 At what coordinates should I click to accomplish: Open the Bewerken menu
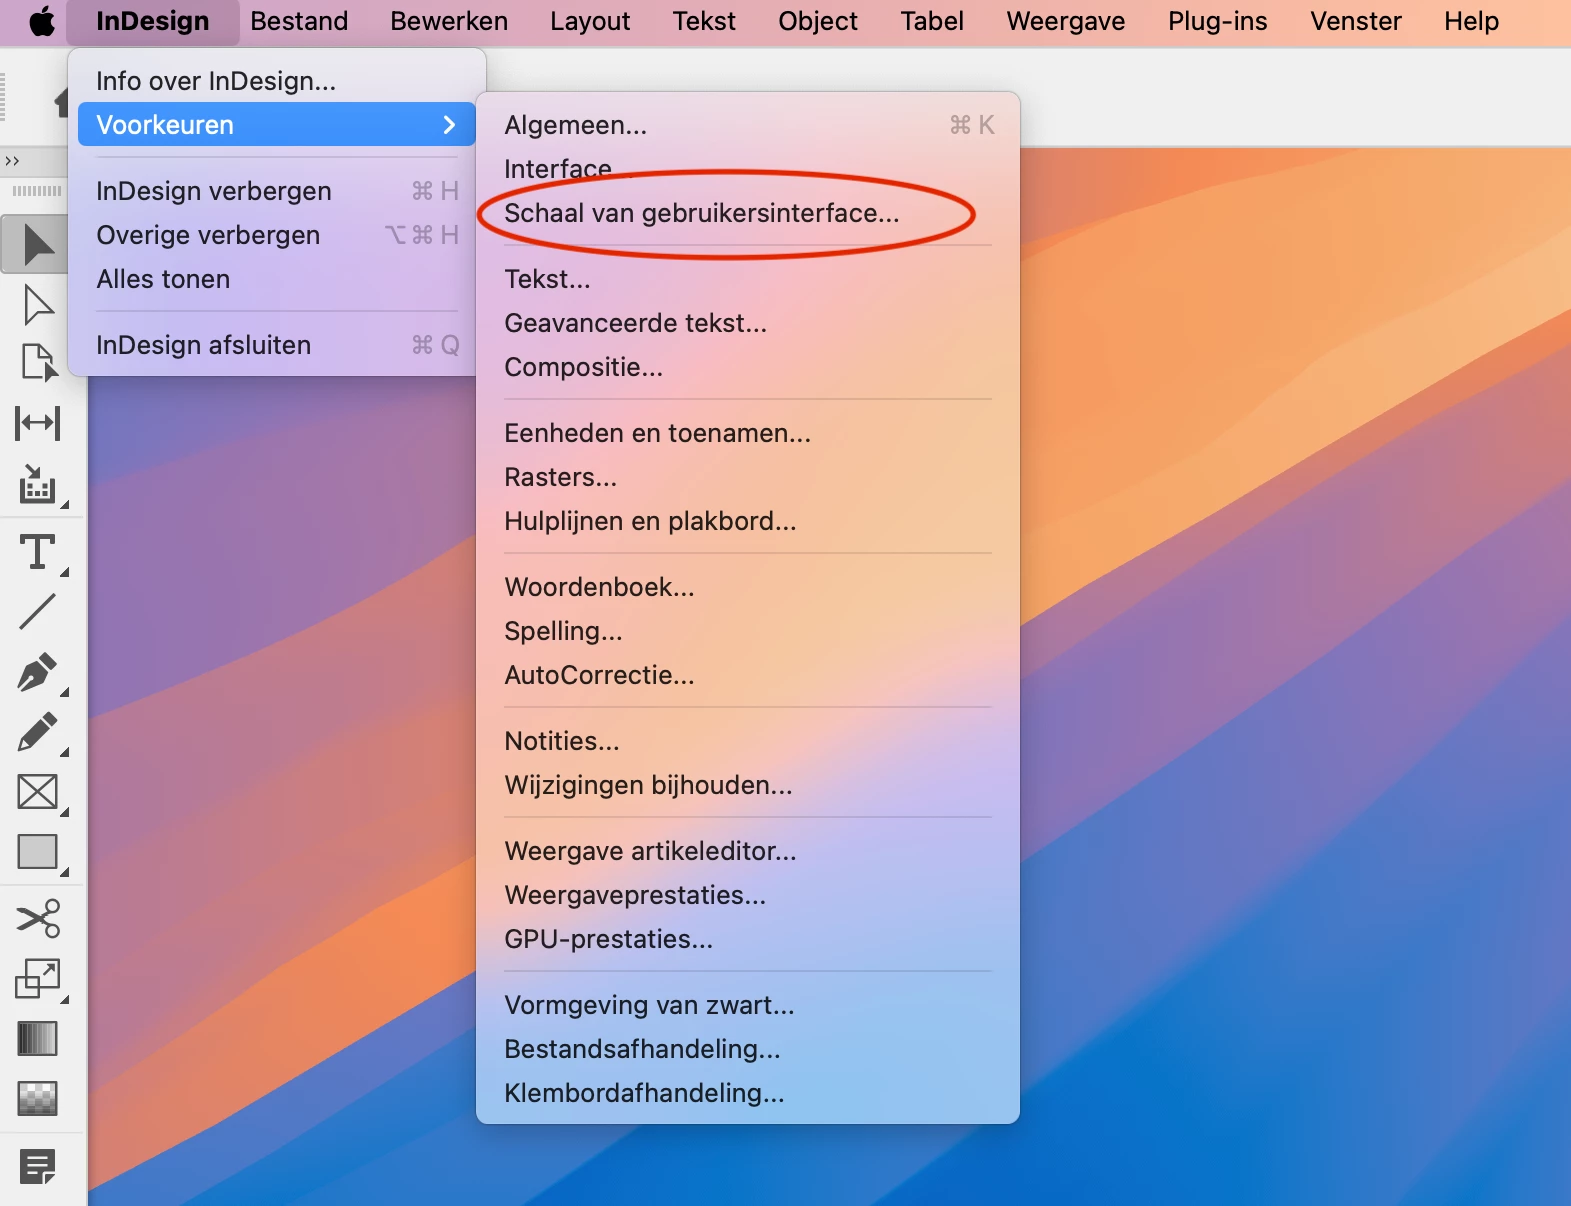point(449,21)
